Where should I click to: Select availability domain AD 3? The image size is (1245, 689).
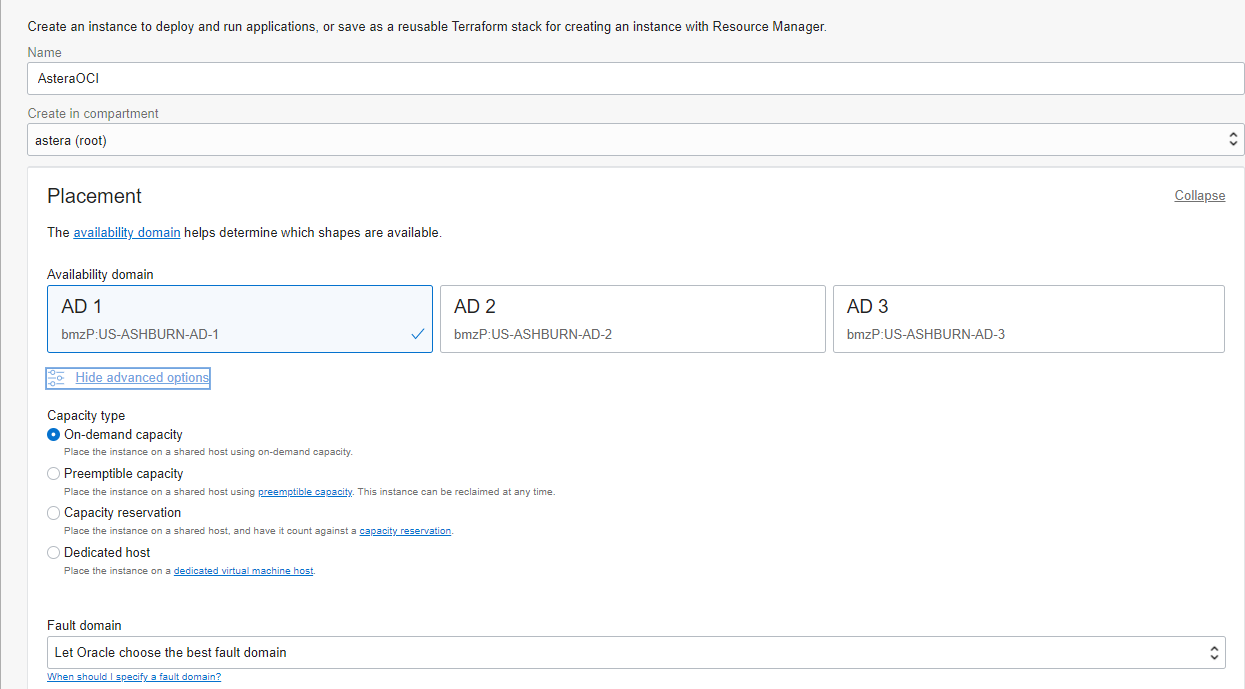1028,319
